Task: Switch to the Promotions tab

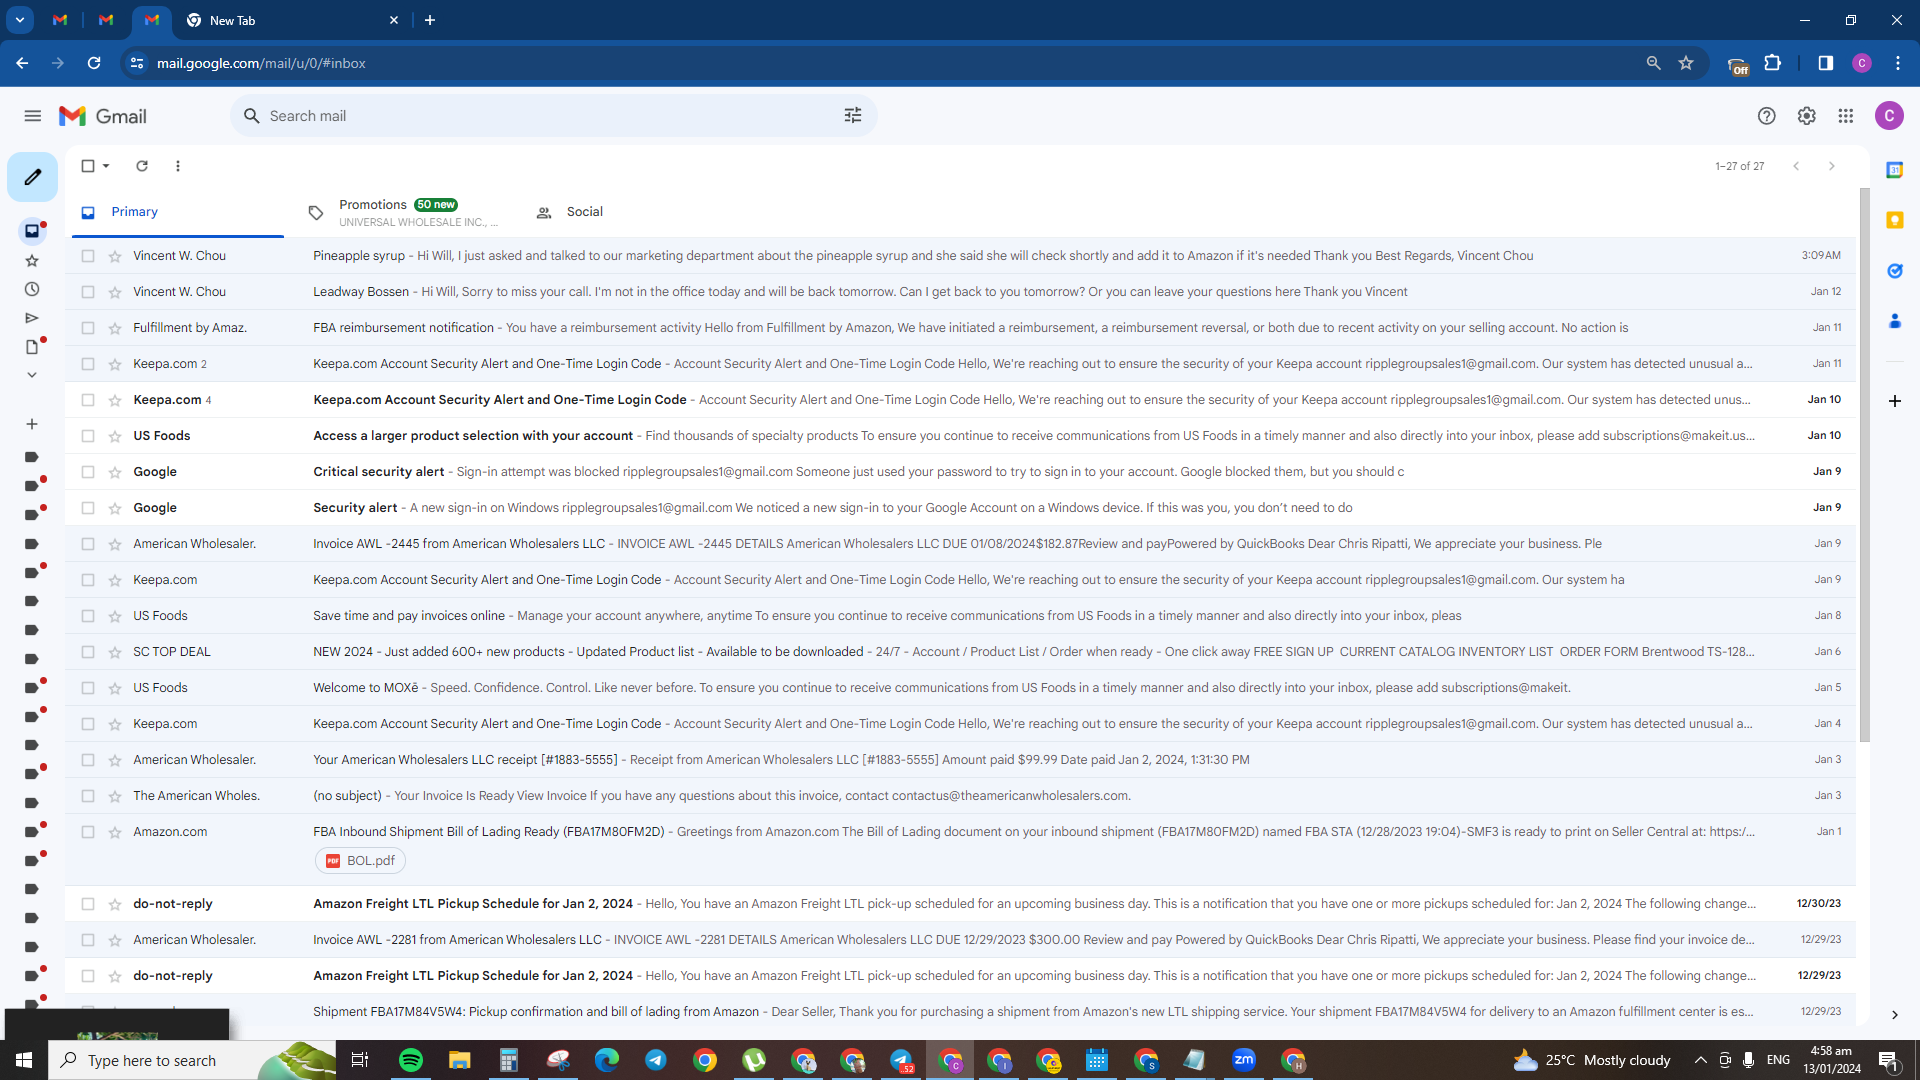Action: click(x=402, y=212)
